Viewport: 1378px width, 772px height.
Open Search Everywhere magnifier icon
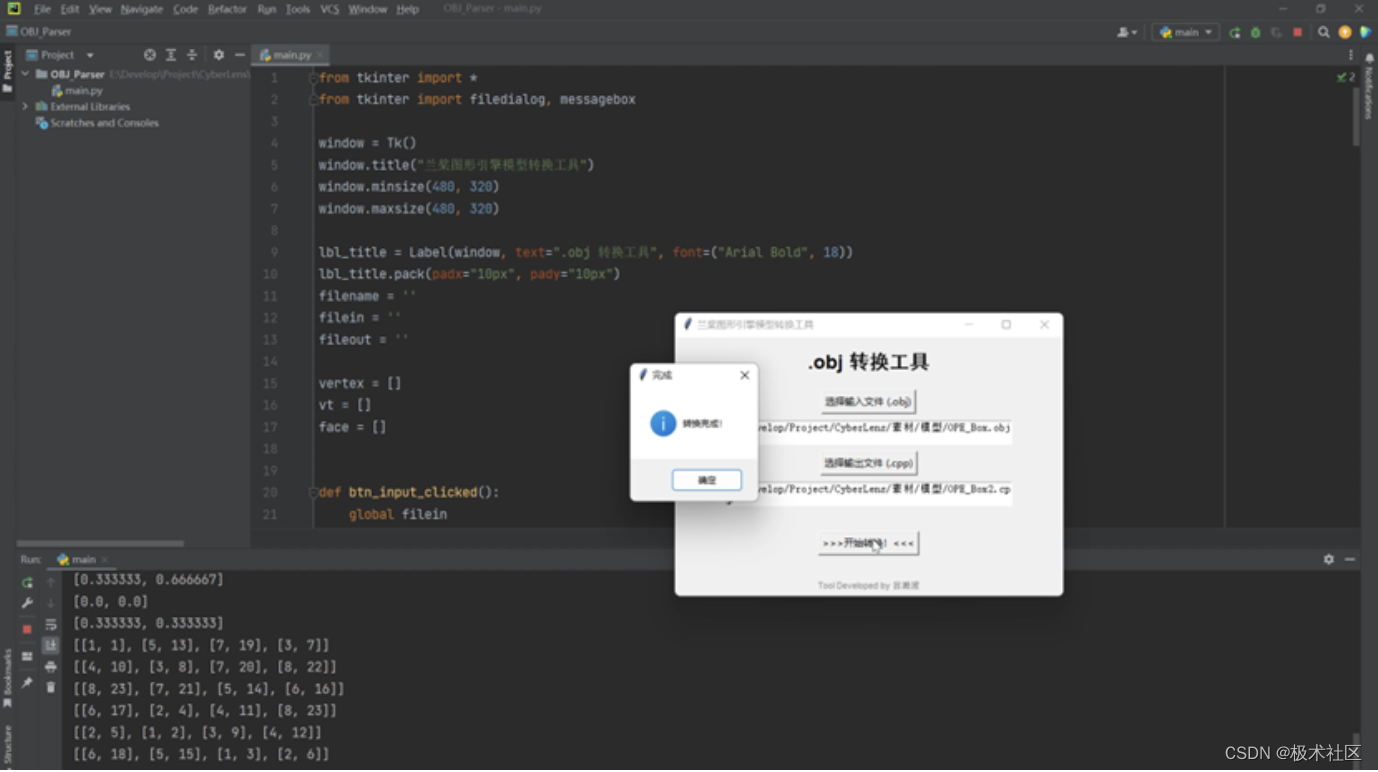[x=1324, y=32]
